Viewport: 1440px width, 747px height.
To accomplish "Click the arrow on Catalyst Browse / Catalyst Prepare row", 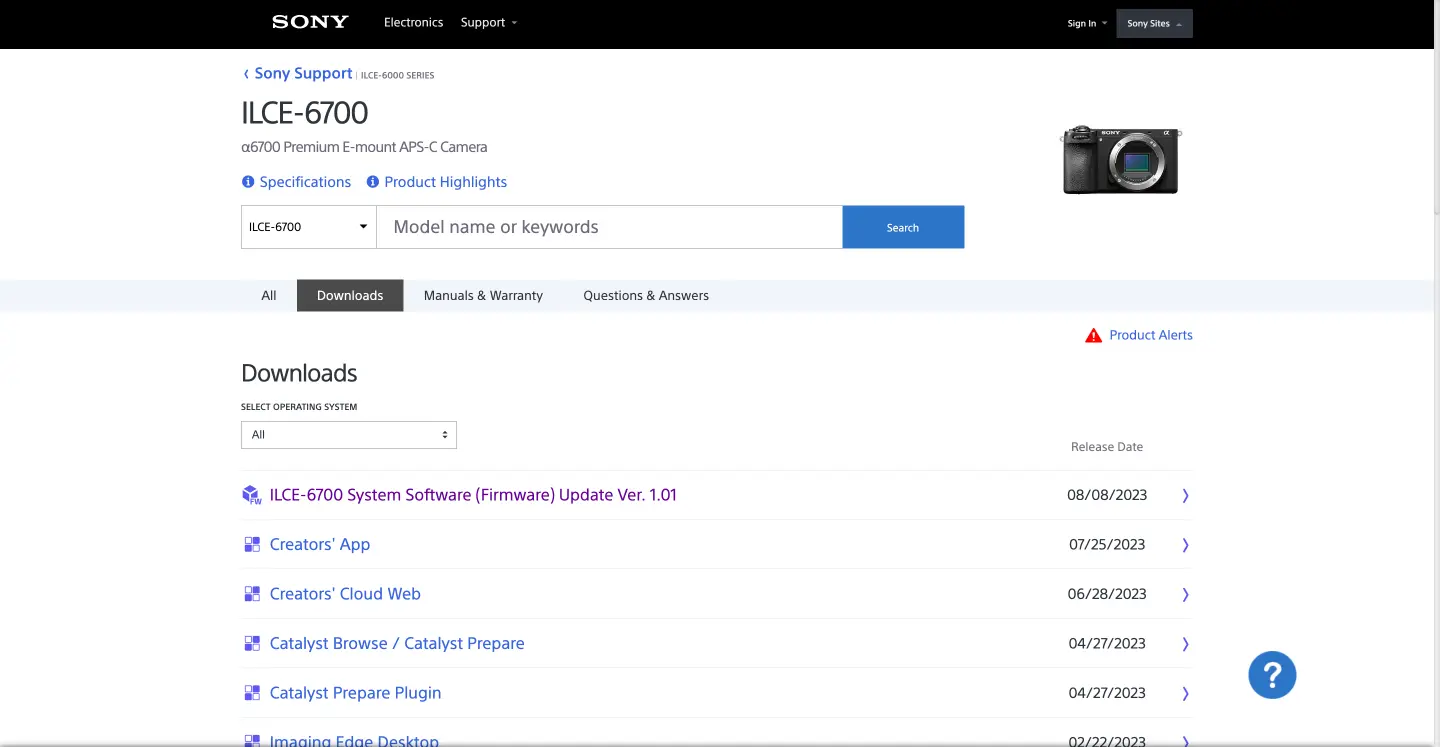I will (x=1185, y=644).
